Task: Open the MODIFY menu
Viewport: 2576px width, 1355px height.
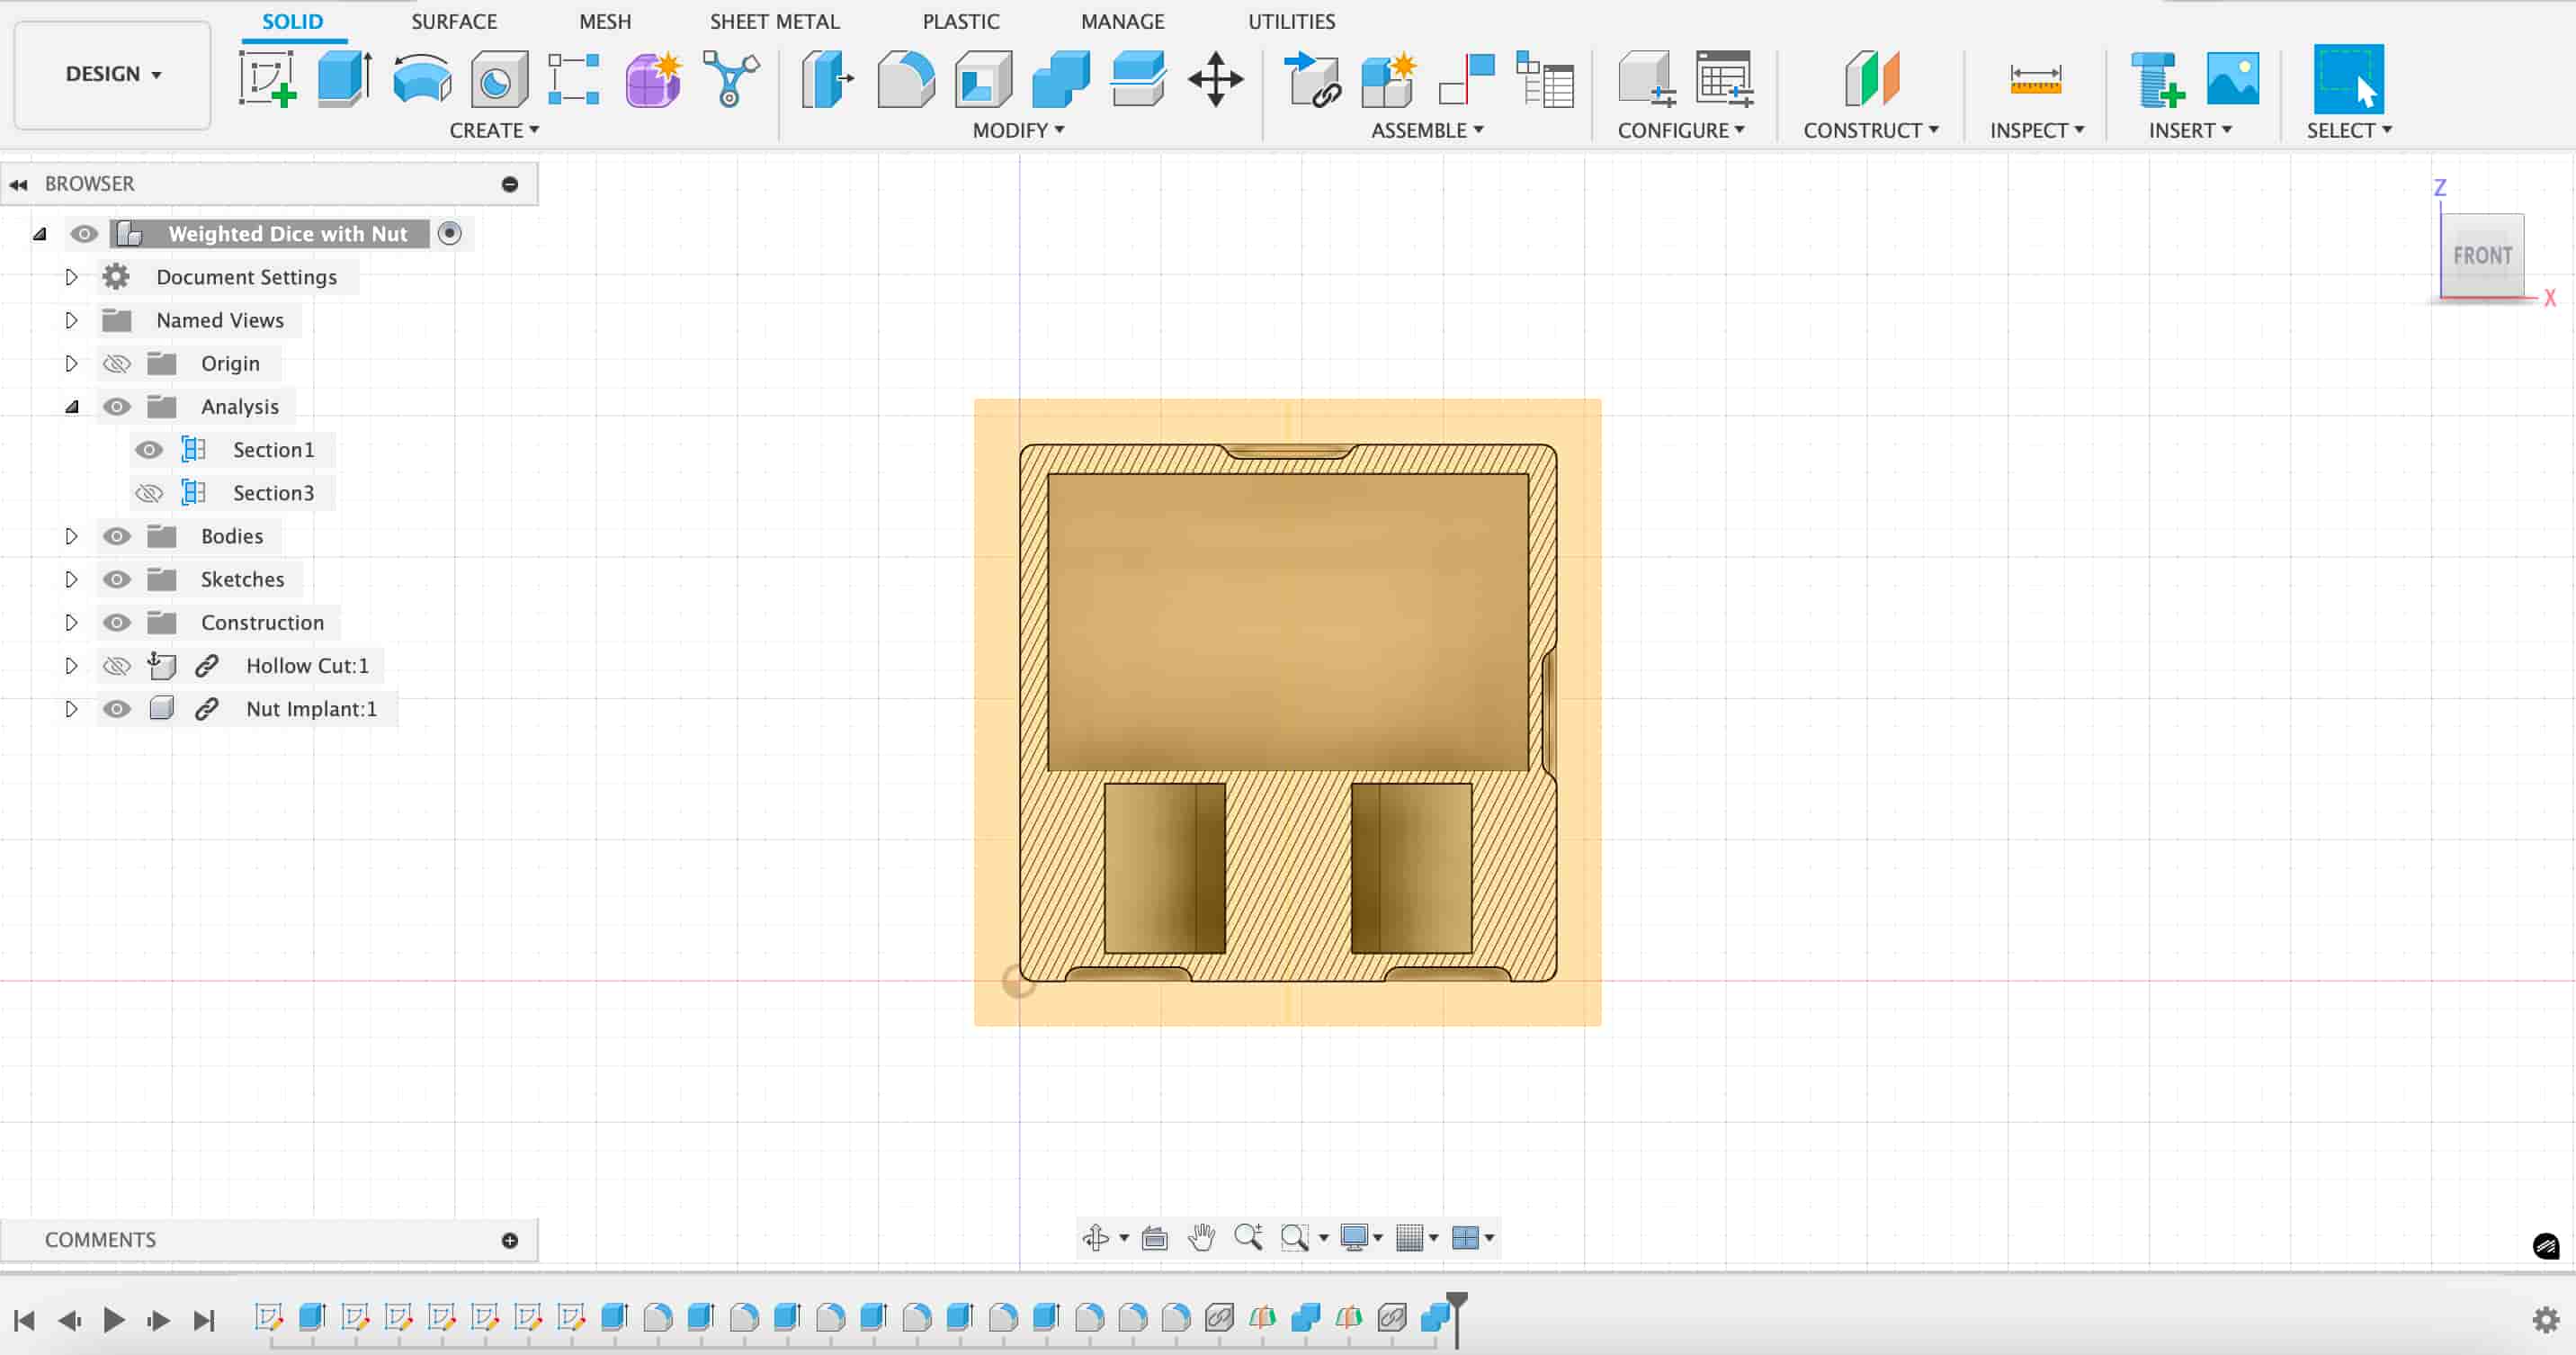Action: (x=1018, y=130)
